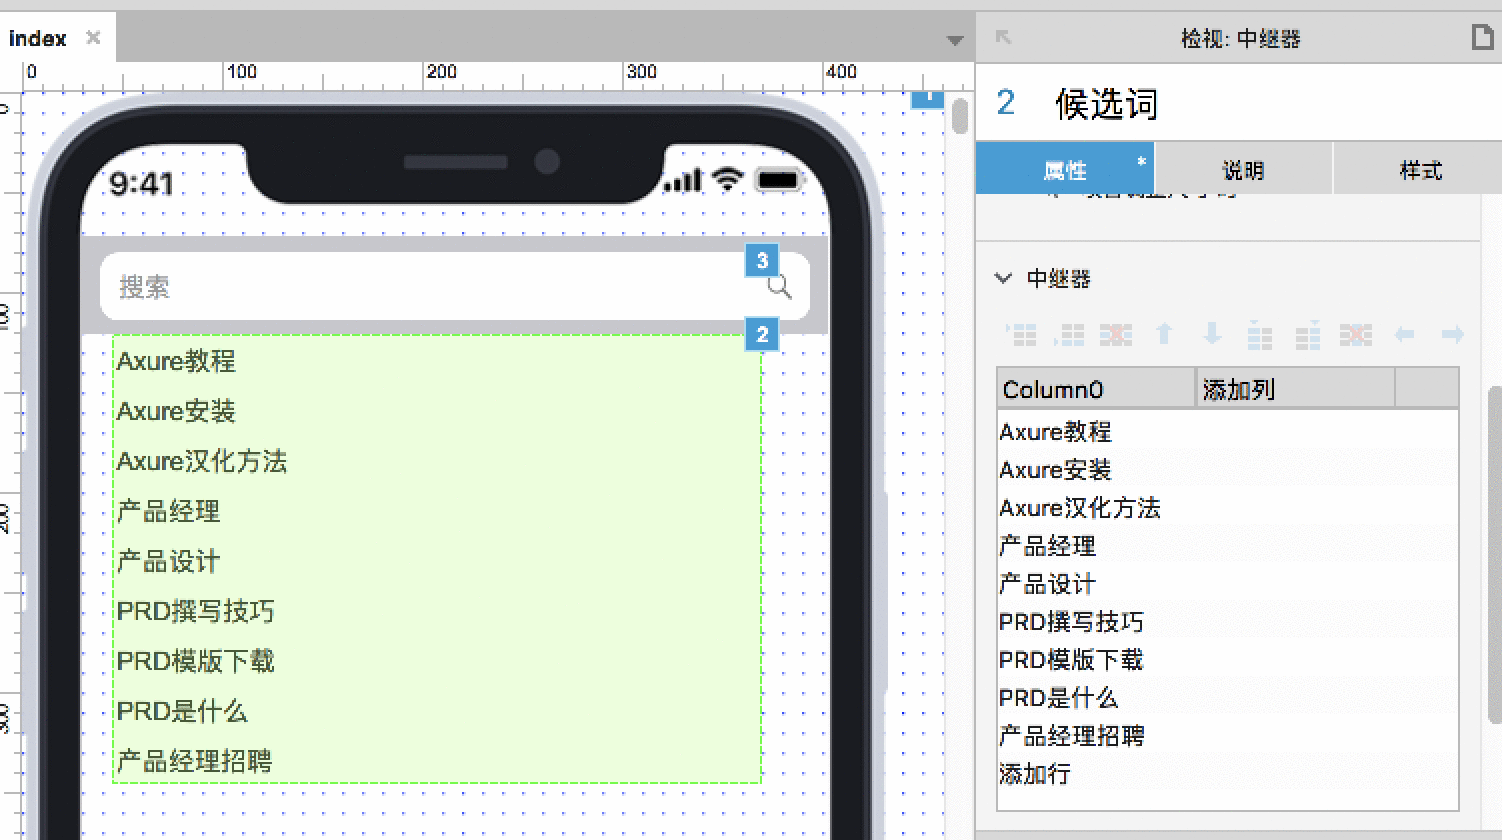The height and width of the screenshot is (840, 1502).
Task: Click the magnifier icon in search bar
Action: [780, 288]
